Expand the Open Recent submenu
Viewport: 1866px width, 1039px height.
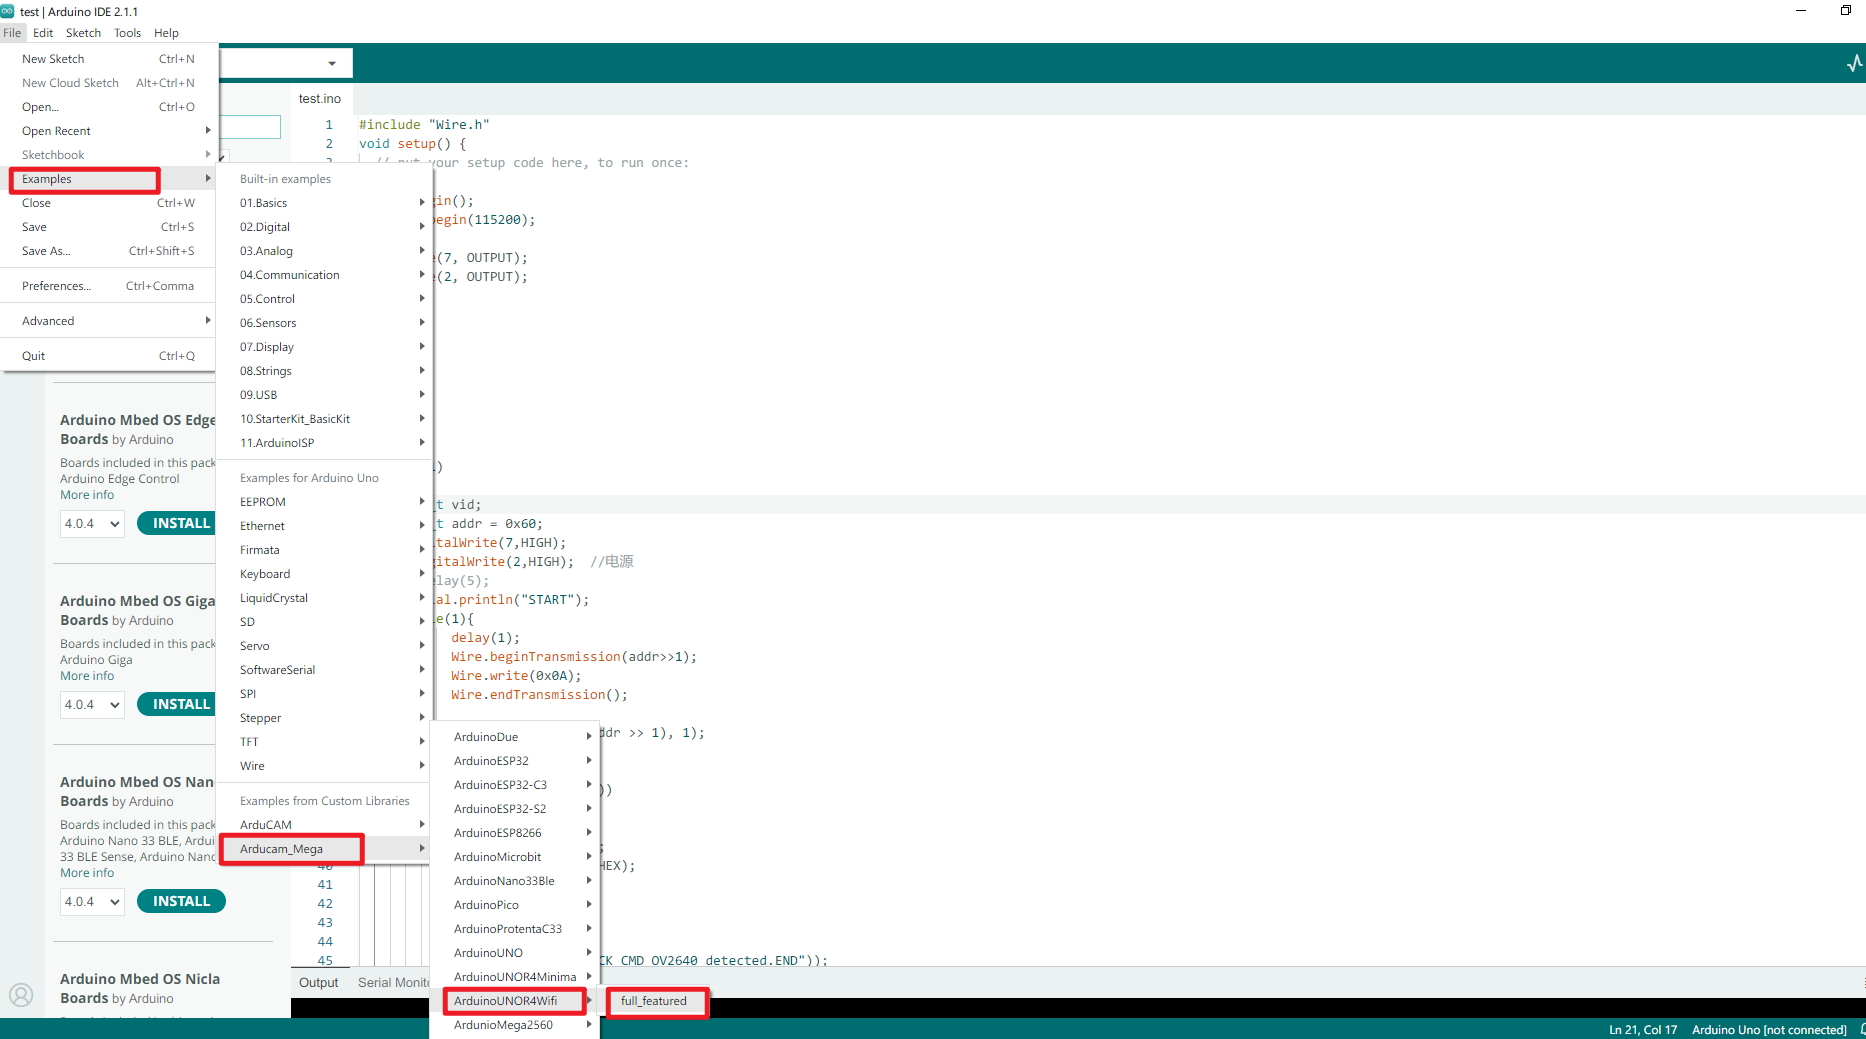(x=109, y=131)
